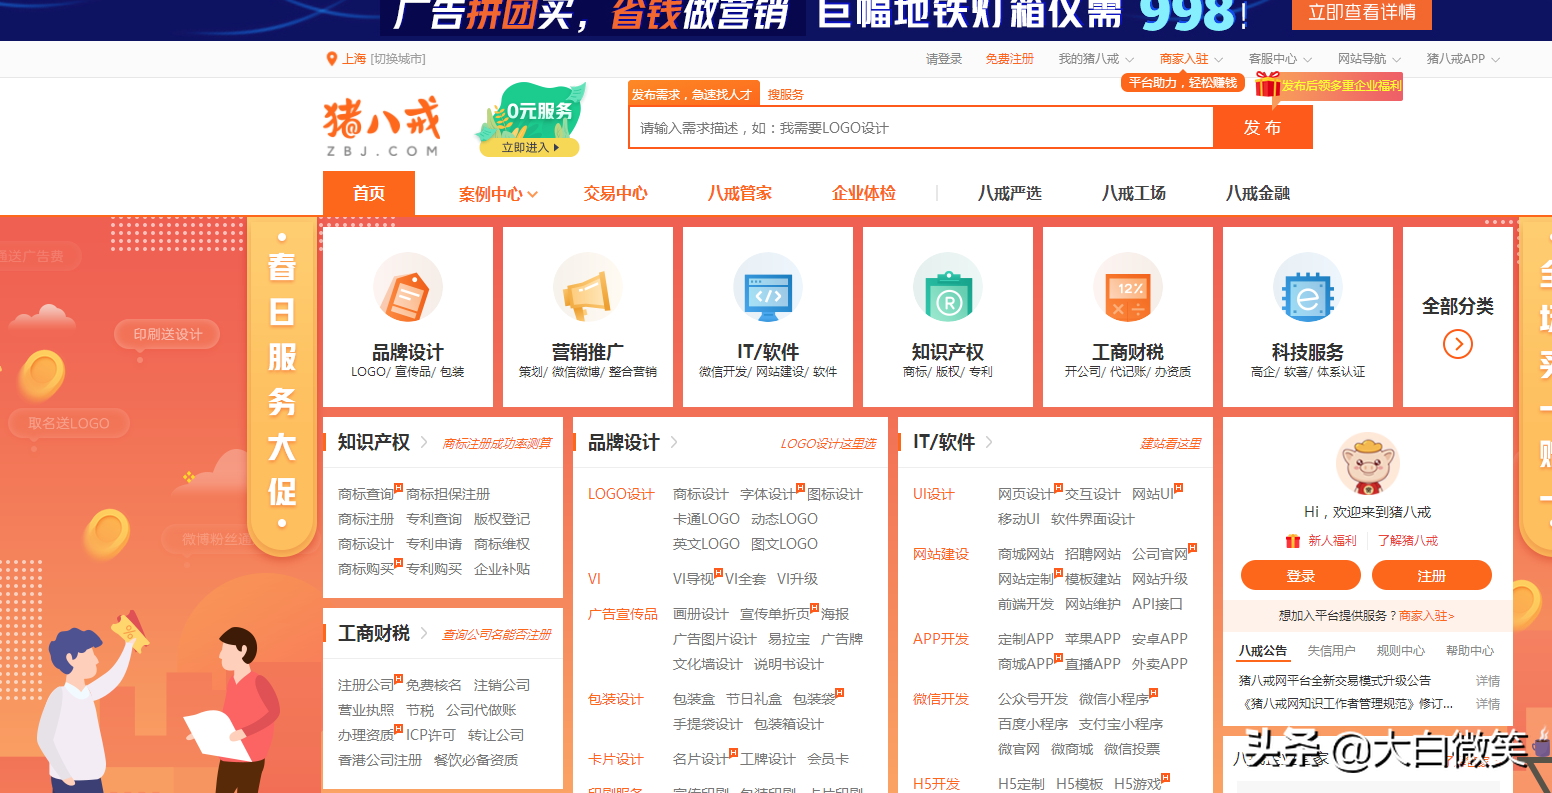This screenshot has height=793, width=1552.
Task: Open the 建站看这里 link
Action: tap(1170, 443)
